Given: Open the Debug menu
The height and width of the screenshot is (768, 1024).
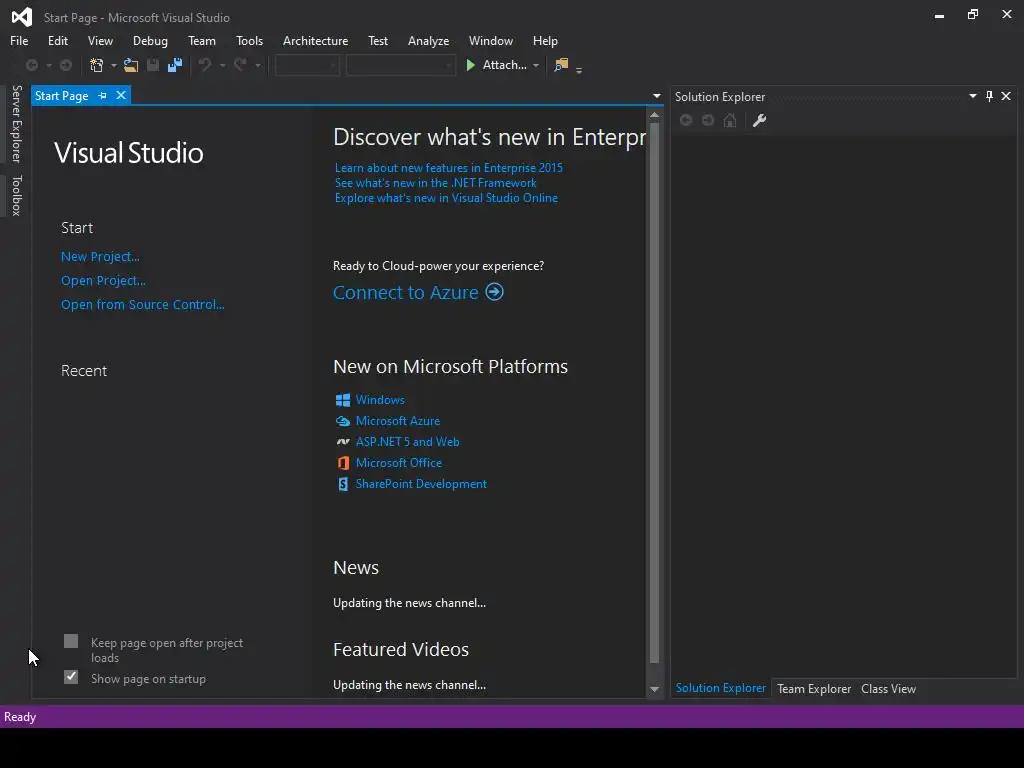Looking at the screenshot, I should [x=150, y=40].
